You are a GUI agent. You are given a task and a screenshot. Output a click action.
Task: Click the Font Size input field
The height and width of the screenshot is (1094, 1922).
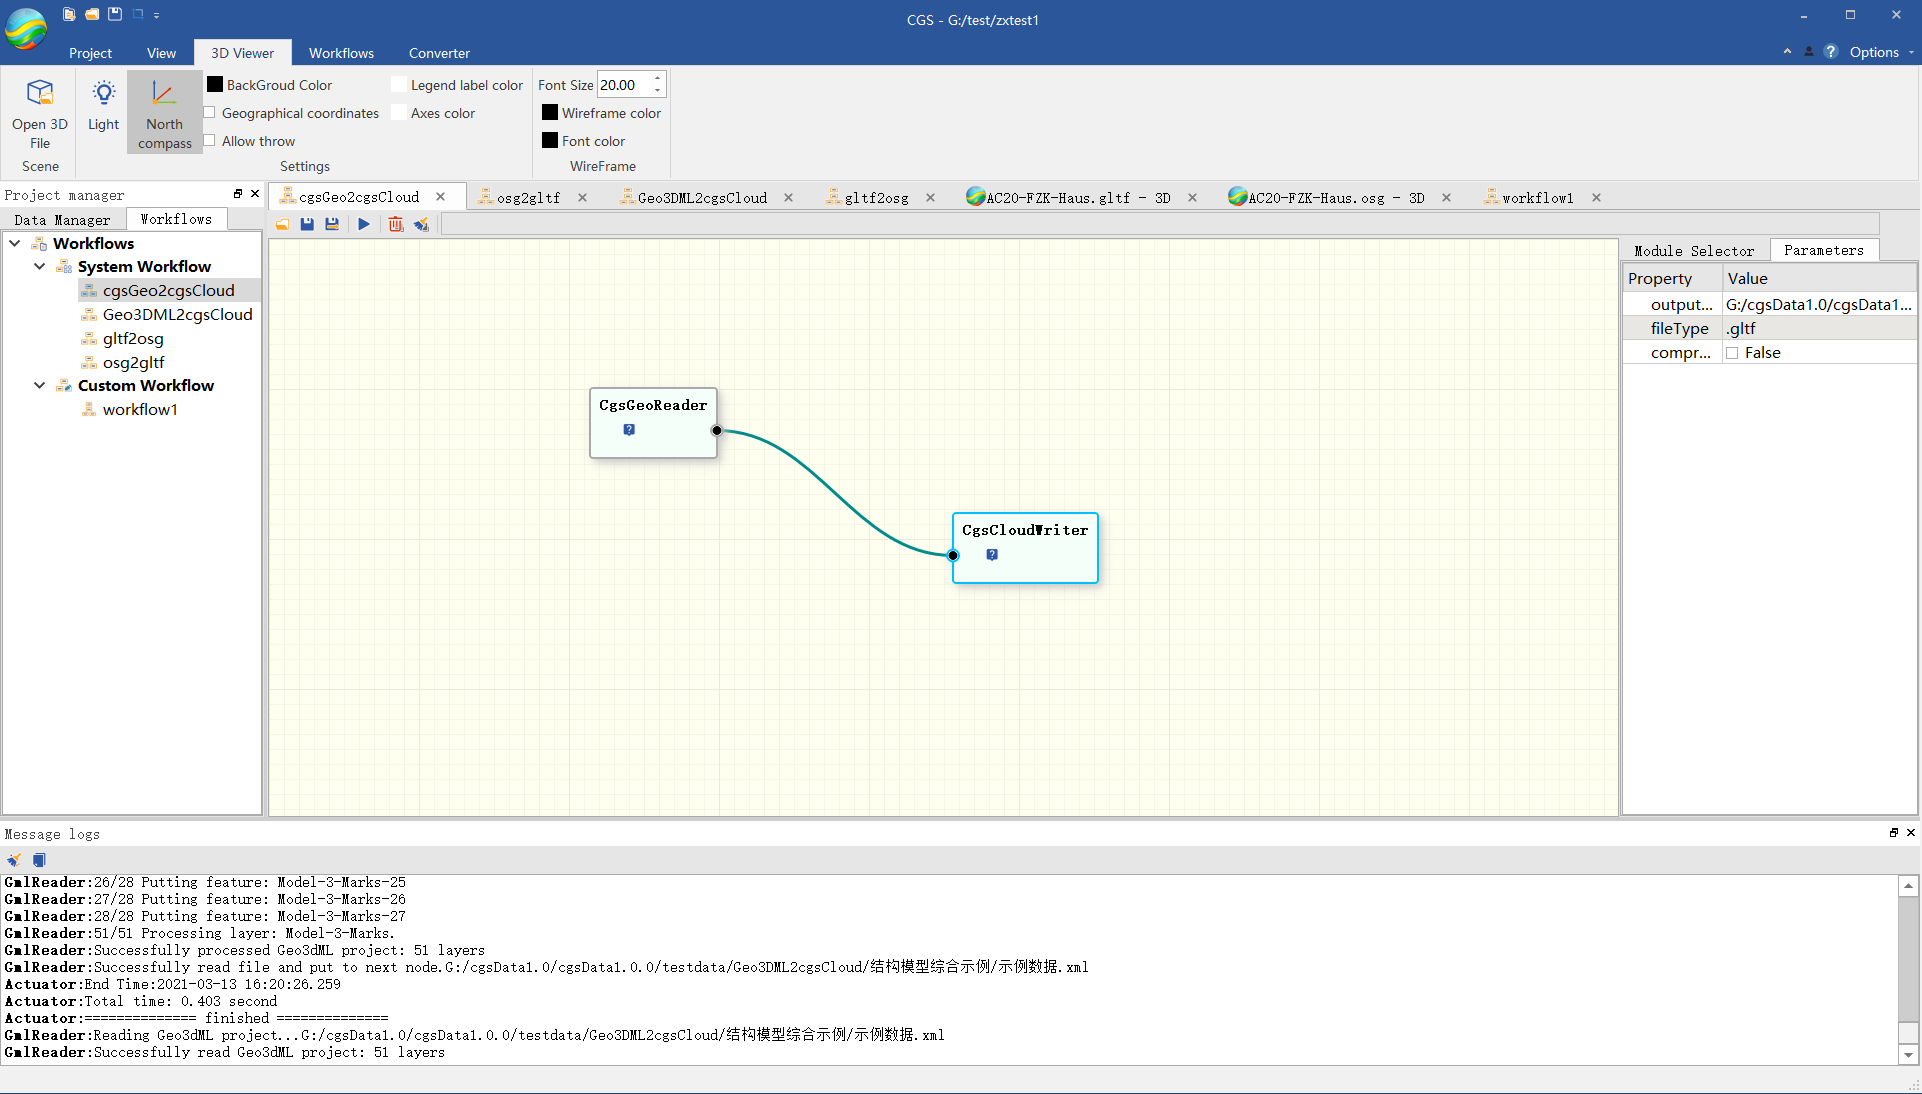click(x=624, y=85)
